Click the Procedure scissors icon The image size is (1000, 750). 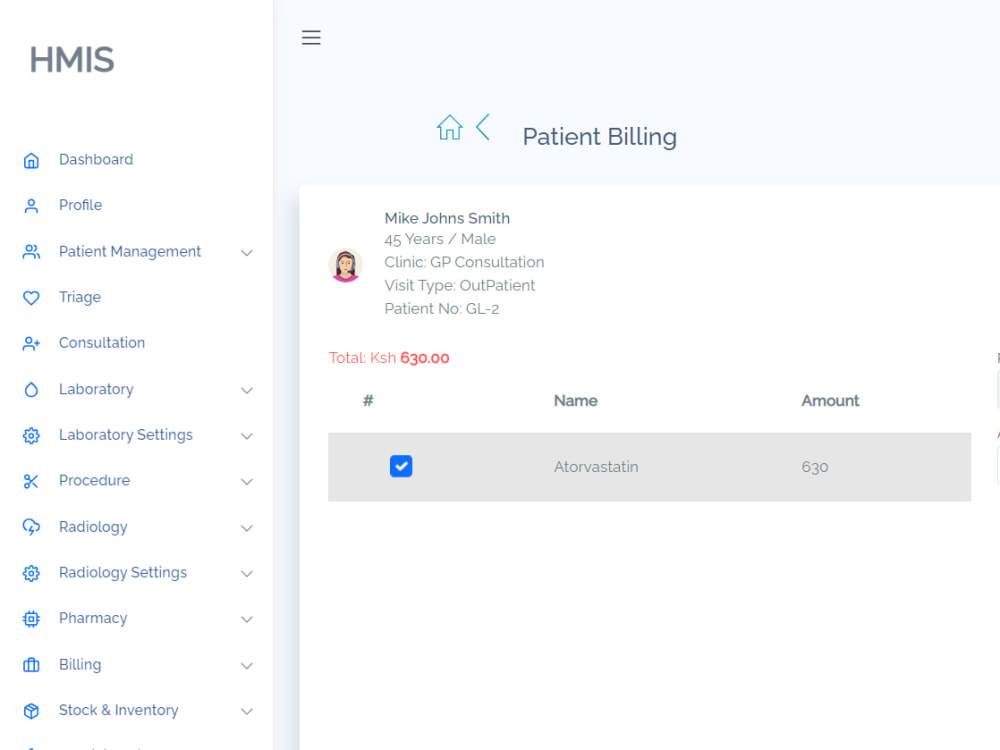31,482
